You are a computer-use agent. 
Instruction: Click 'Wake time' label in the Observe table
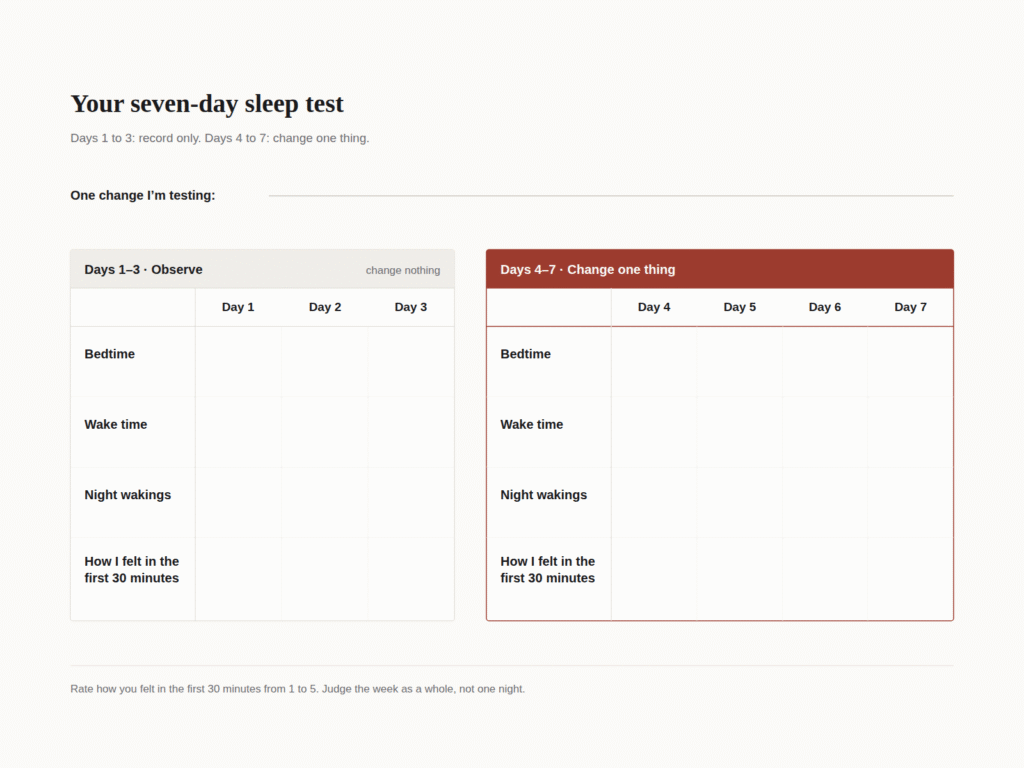click(116, 424)
